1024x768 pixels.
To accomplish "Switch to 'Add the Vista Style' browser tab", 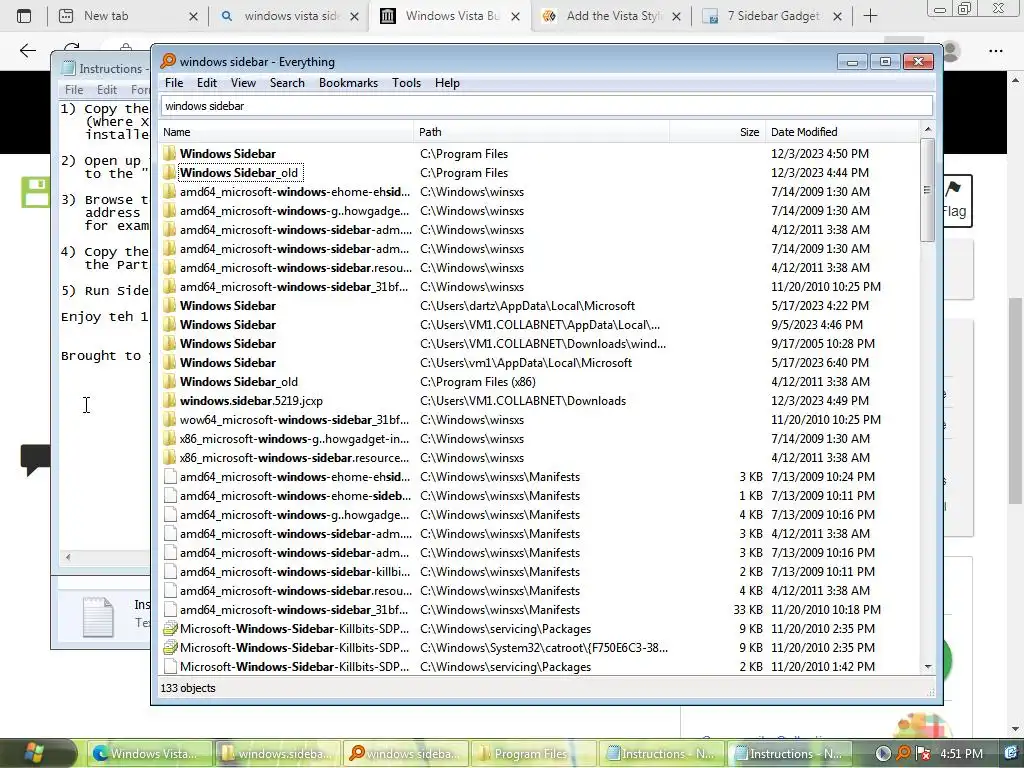I will (611, 16).
